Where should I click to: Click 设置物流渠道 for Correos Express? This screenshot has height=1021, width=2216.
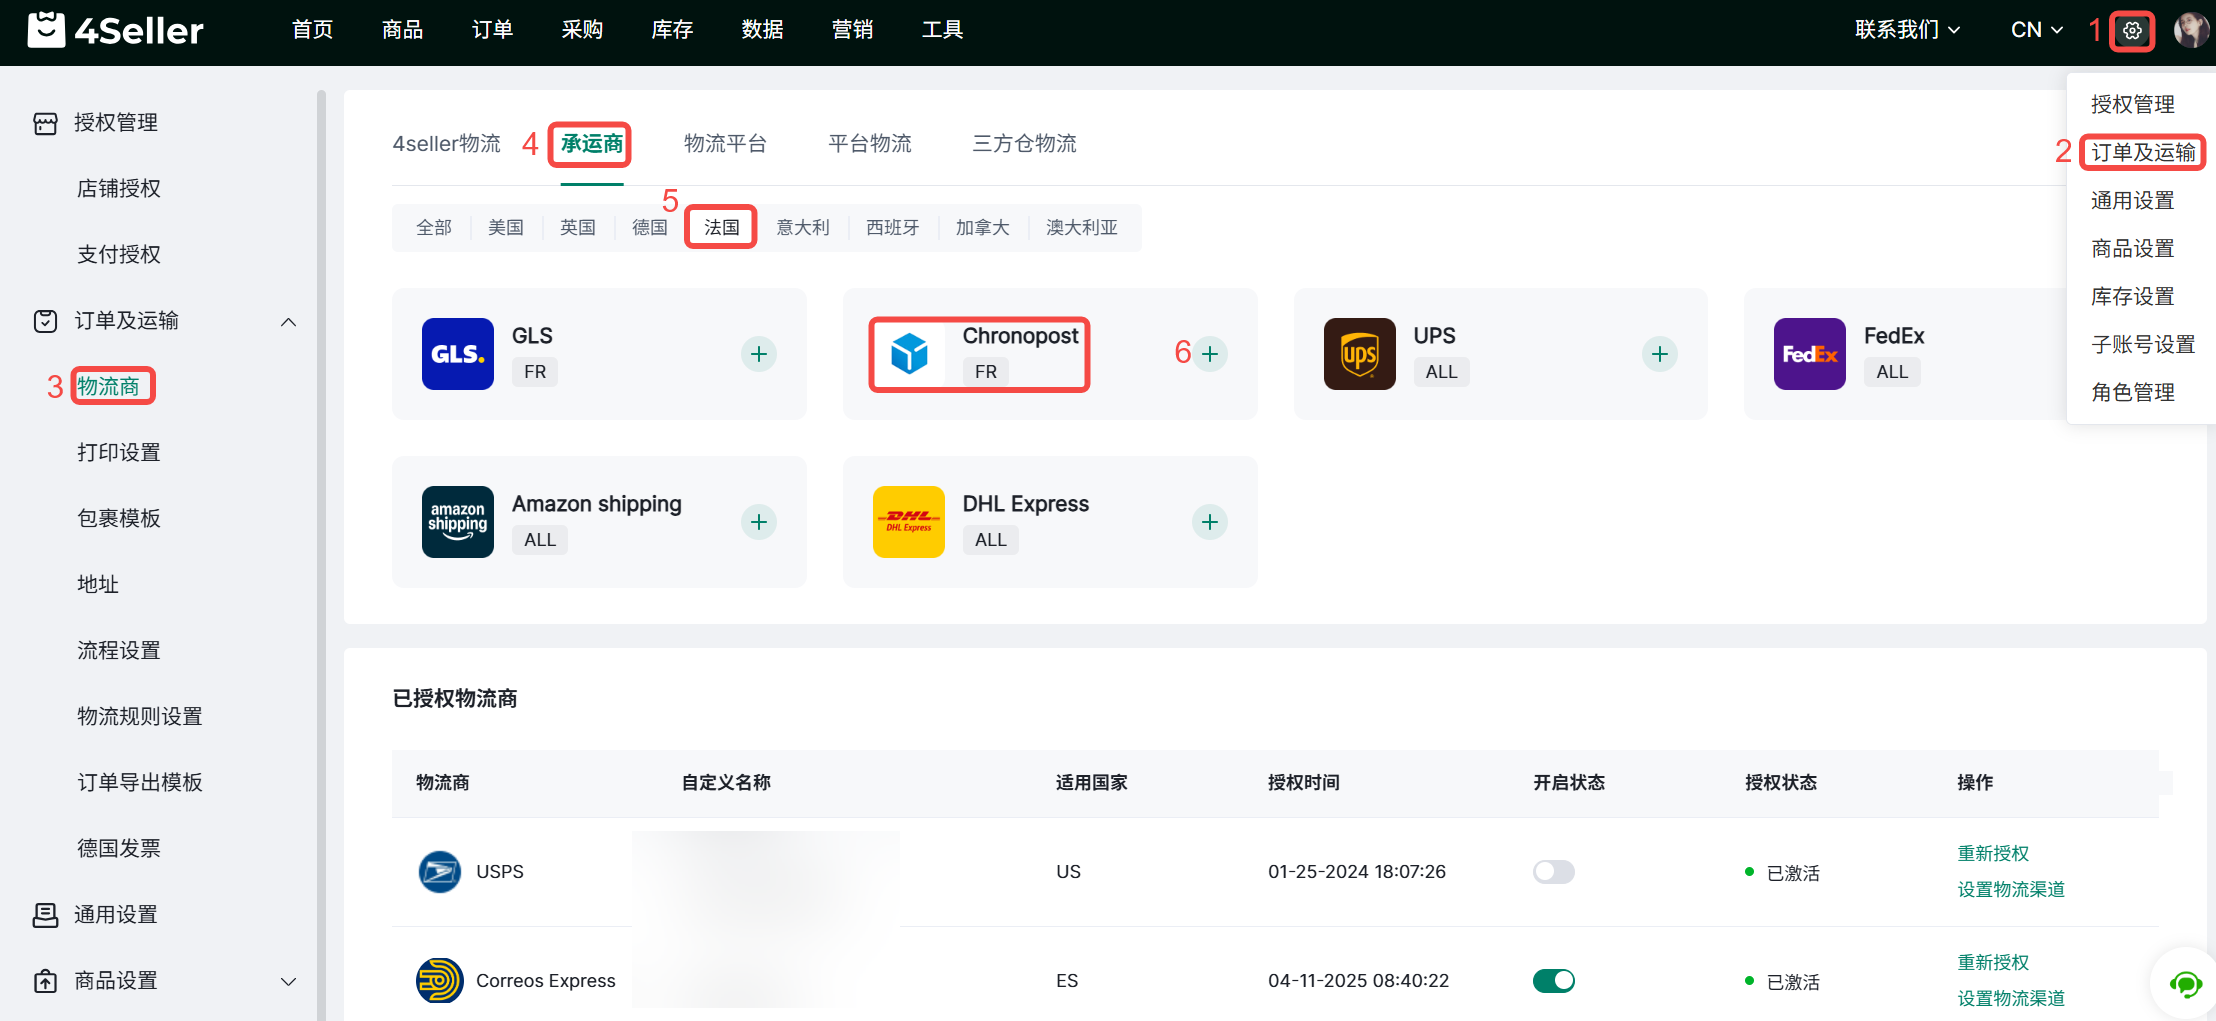coord(2011,998)
